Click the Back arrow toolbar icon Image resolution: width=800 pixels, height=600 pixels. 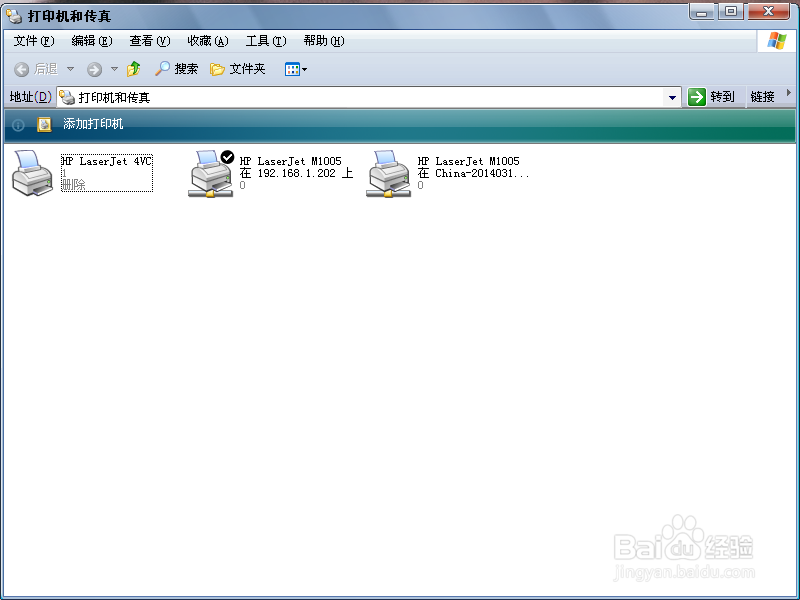[21, 69]
